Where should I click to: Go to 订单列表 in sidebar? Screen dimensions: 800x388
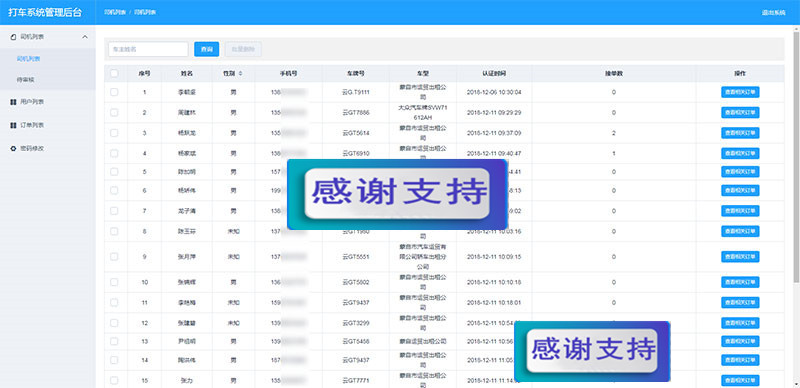click(x=32, y=125)
